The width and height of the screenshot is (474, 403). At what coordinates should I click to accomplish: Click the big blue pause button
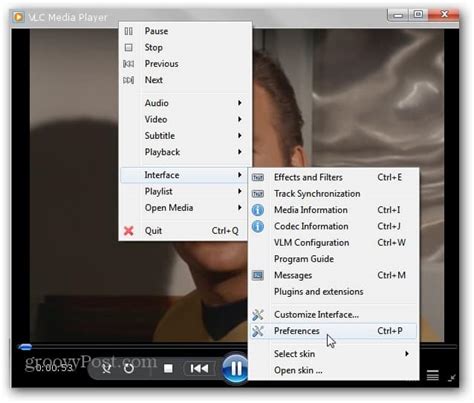pyautogui.click(x=235, y=368)
